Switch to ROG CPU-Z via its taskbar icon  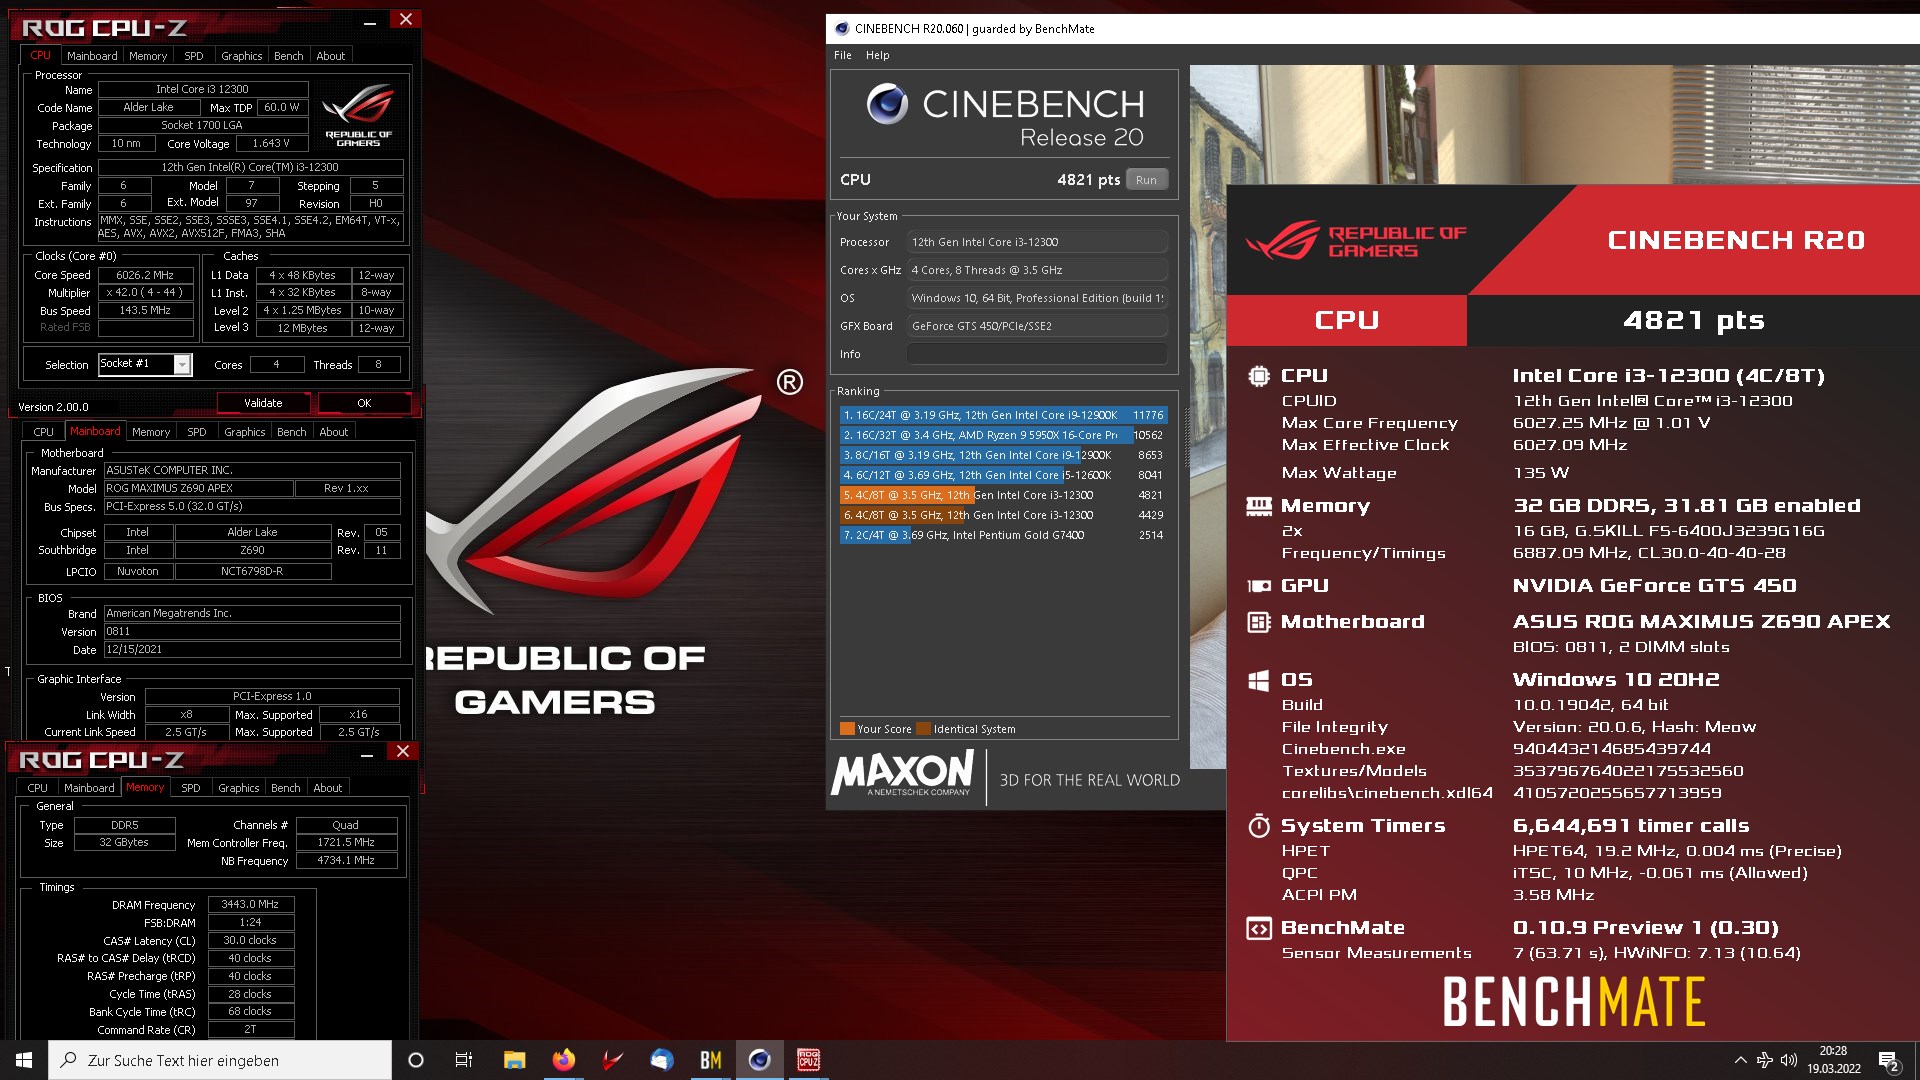tap(808, 1060)
